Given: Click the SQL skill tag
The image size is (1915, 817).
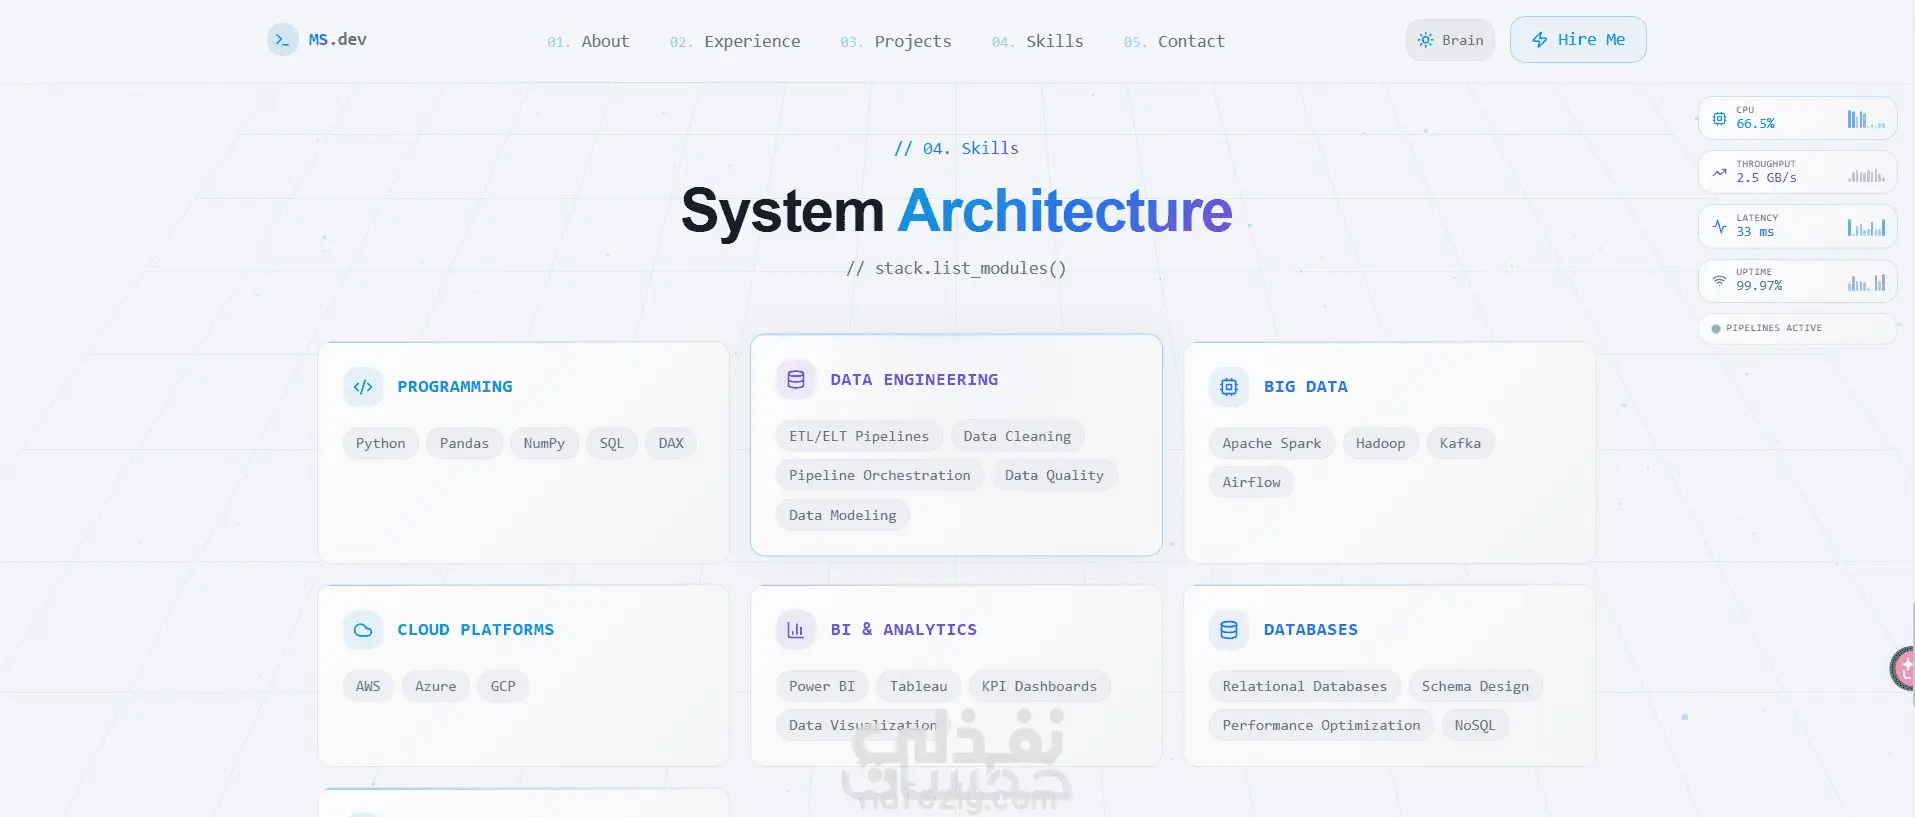Looking at the screenshot, I should tap(611, 443).
